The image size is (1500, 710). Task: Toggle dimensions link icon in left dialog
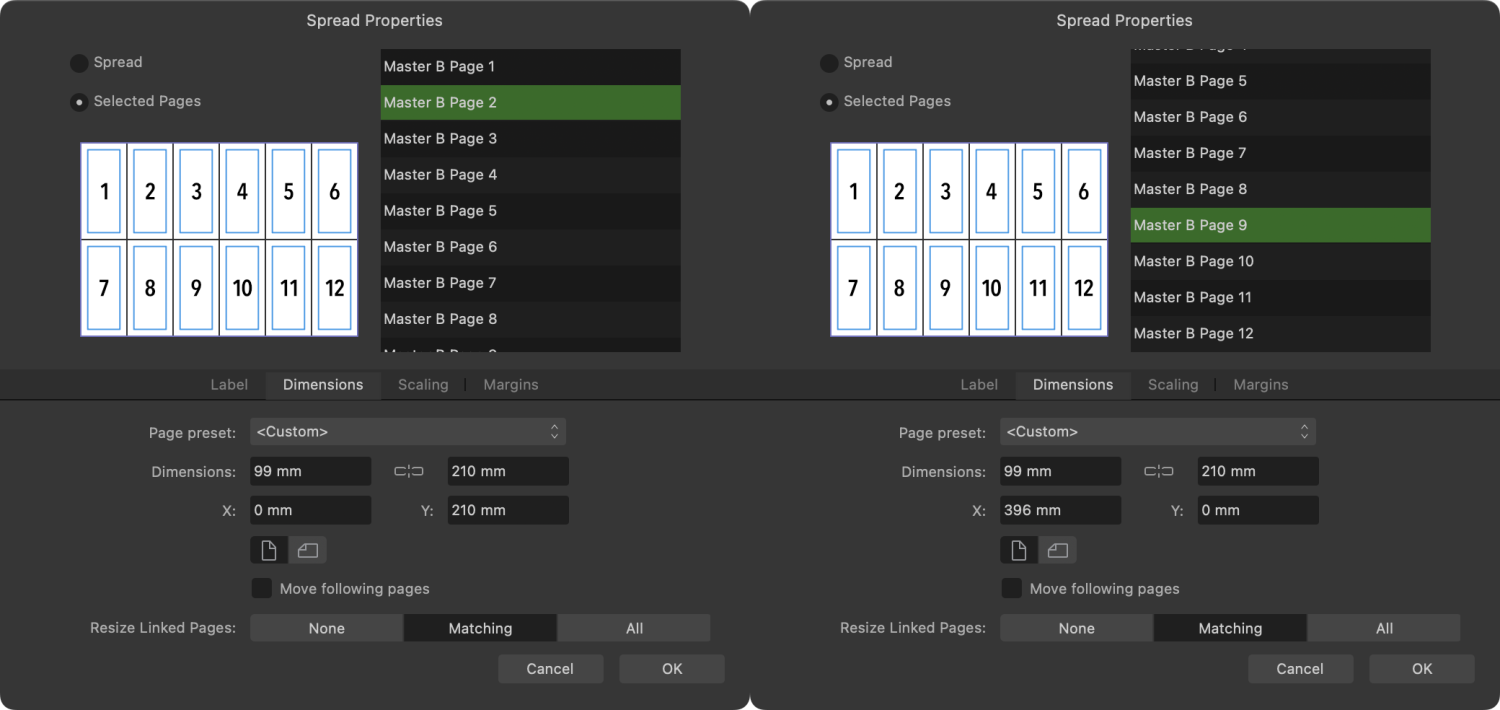[x=408, y=471]
